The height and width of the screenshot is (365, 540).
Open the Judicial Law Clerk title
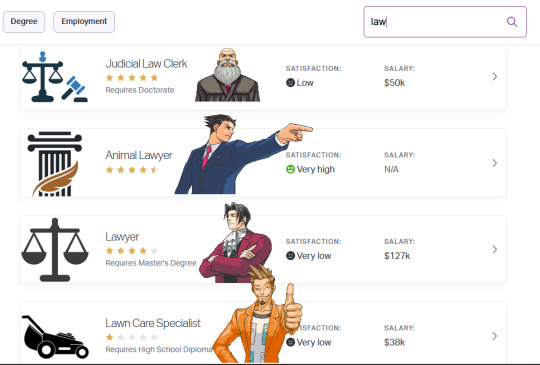pyautogui.click(x=146, y=64)
